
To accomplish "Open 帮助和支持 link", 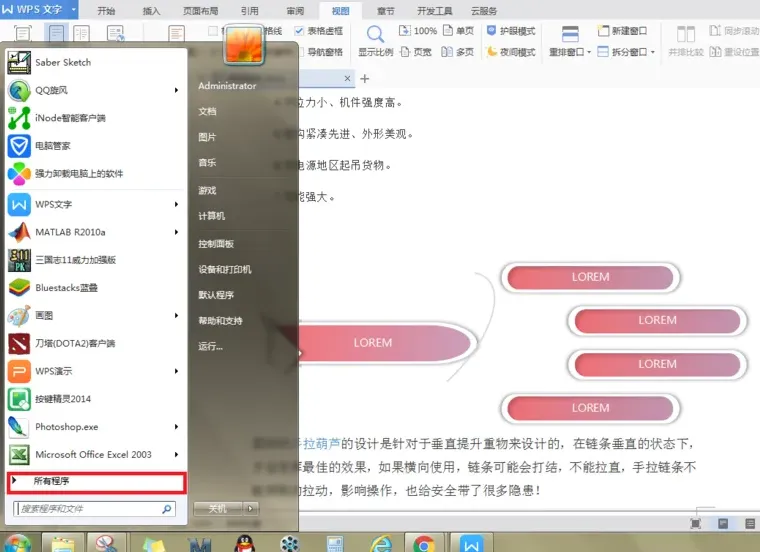I will pyautogui.click(x=220, y=321).
